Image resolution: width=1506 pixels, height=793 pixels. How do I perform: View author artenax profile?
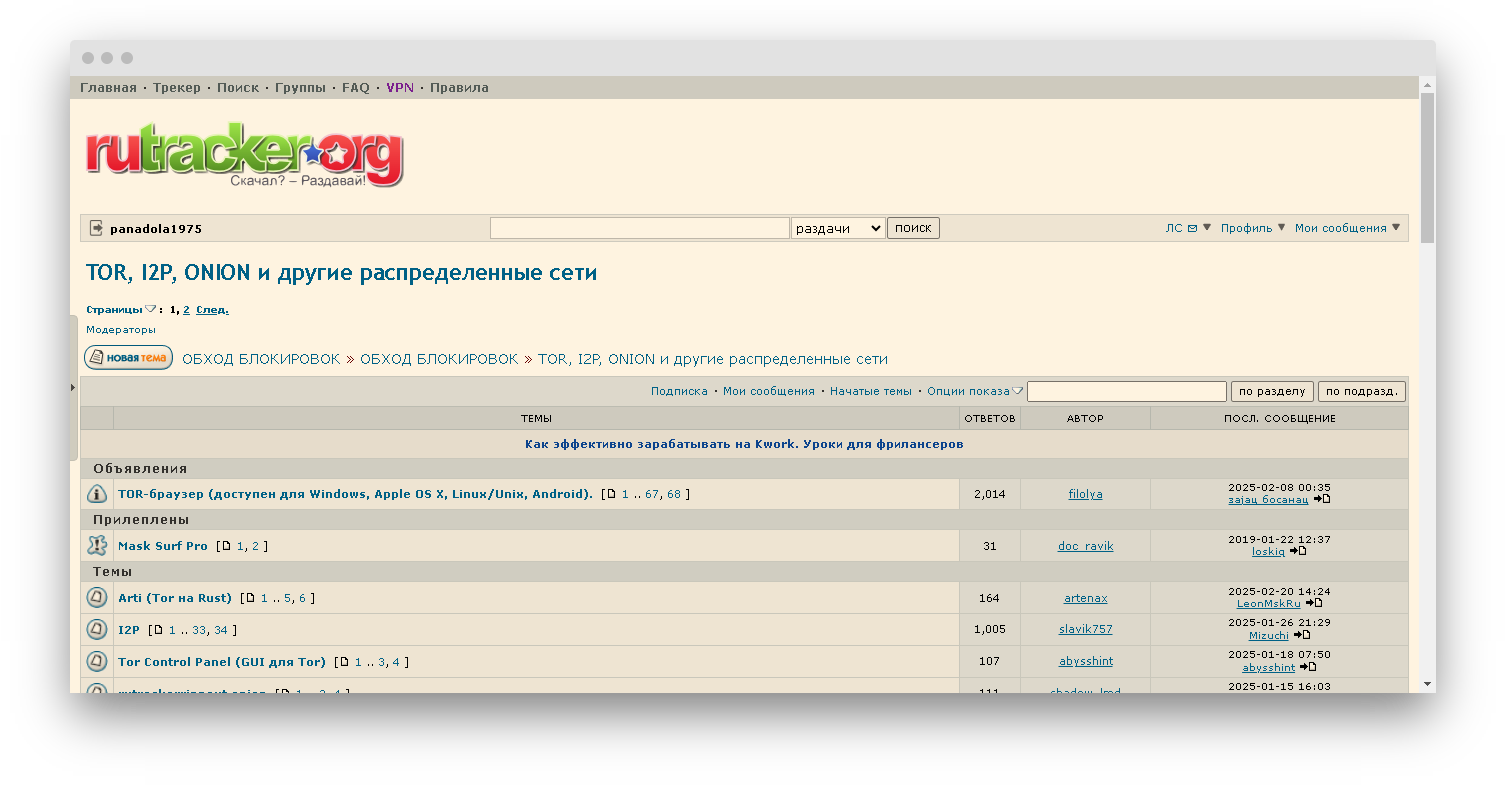click(1085, 598)
